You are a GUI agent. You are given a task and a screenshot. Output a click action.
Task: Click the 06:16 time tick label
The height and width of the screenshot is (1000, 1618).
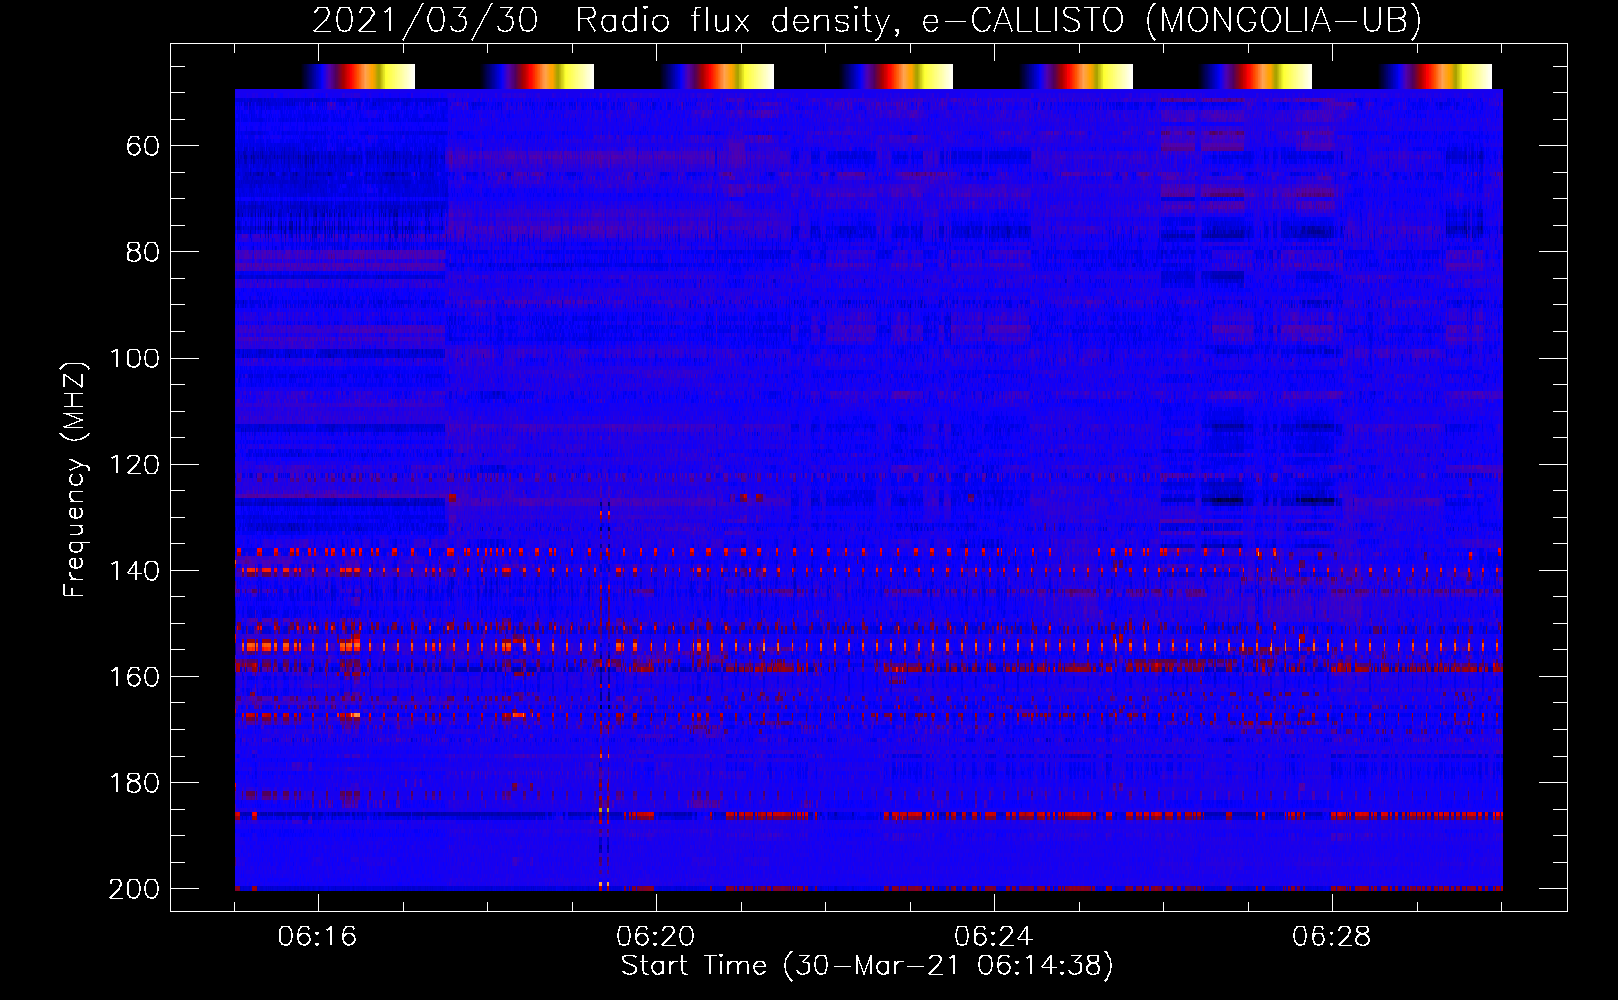pyautogui.click(x=318, y=936)
